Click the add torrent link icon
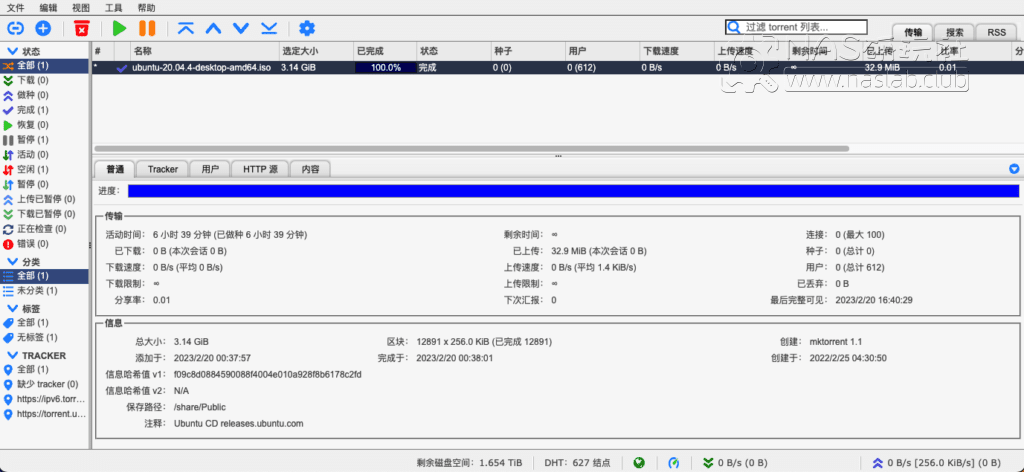This screenshot has height=472, width=1024. (x=15, y=28)
